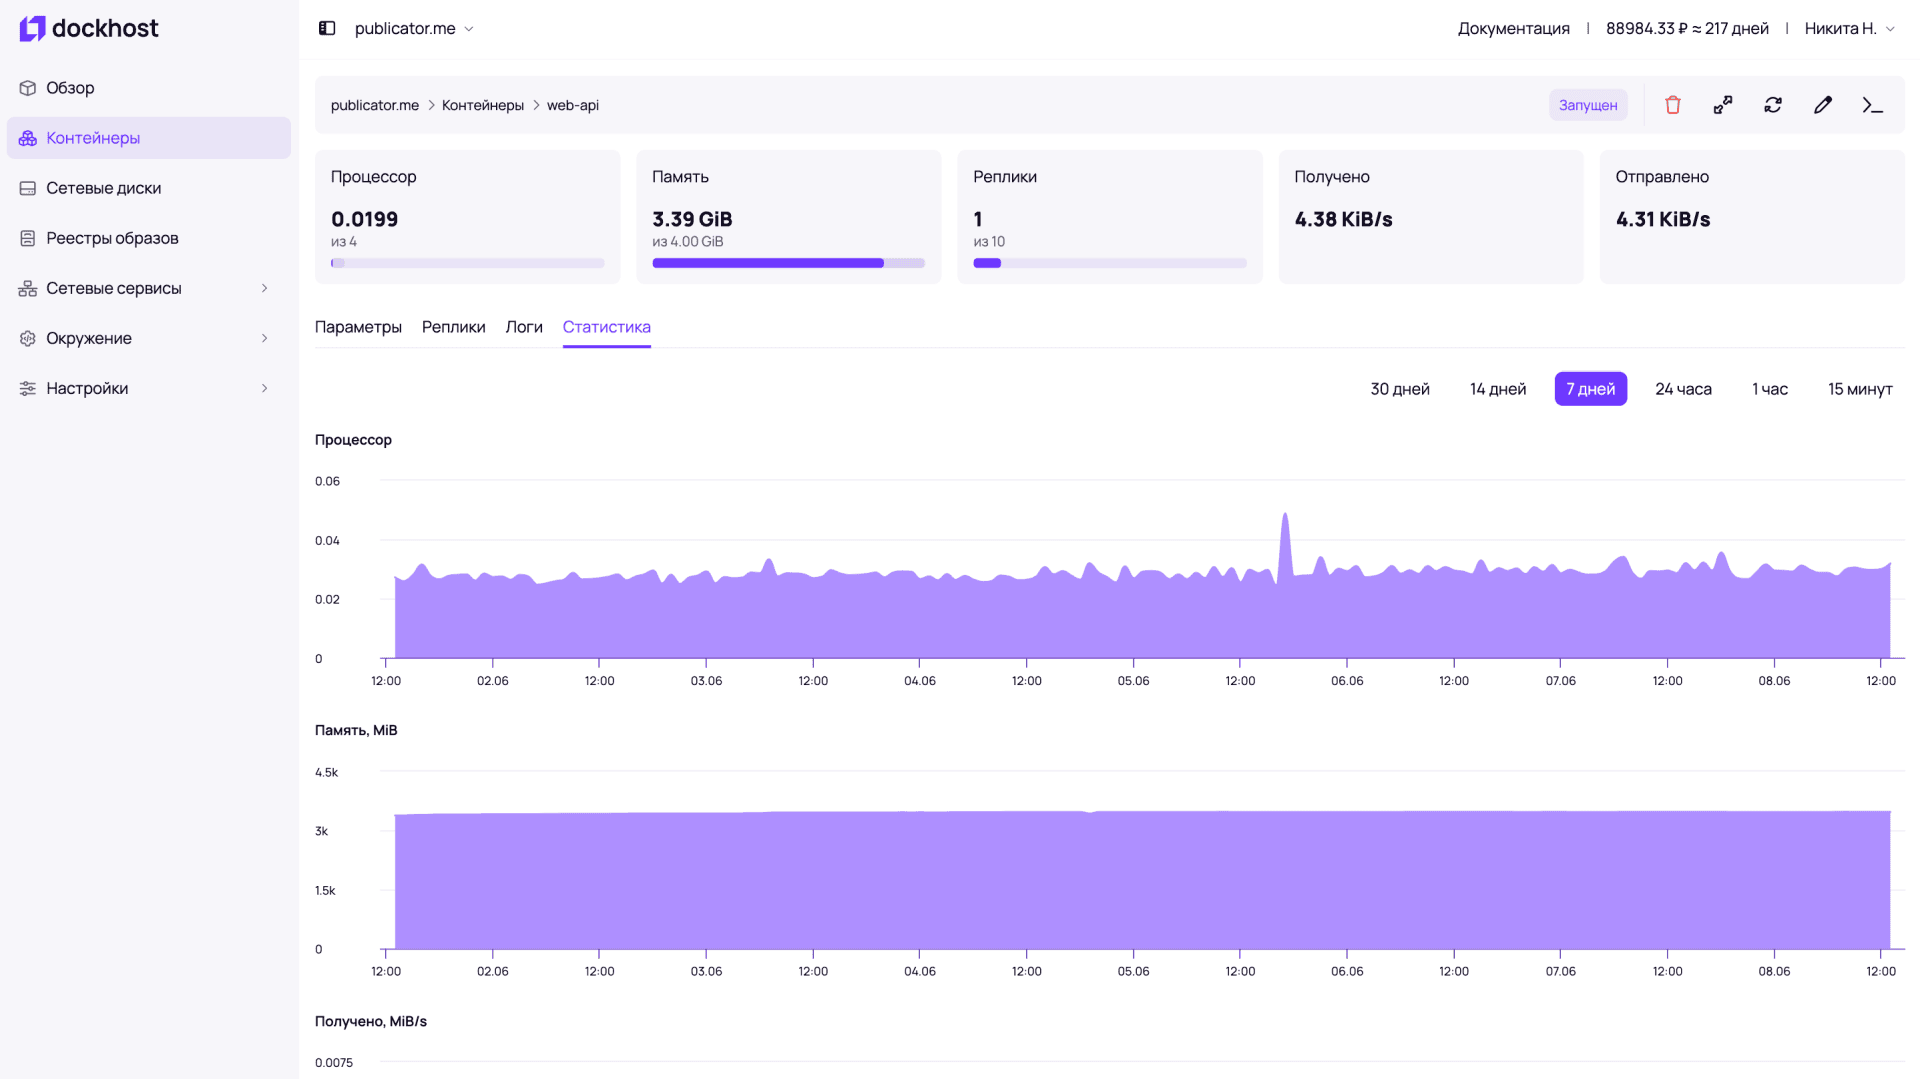Screen dimensions: 1920x1079
Task: Click the pencil edit icon
Action: 1822,105
